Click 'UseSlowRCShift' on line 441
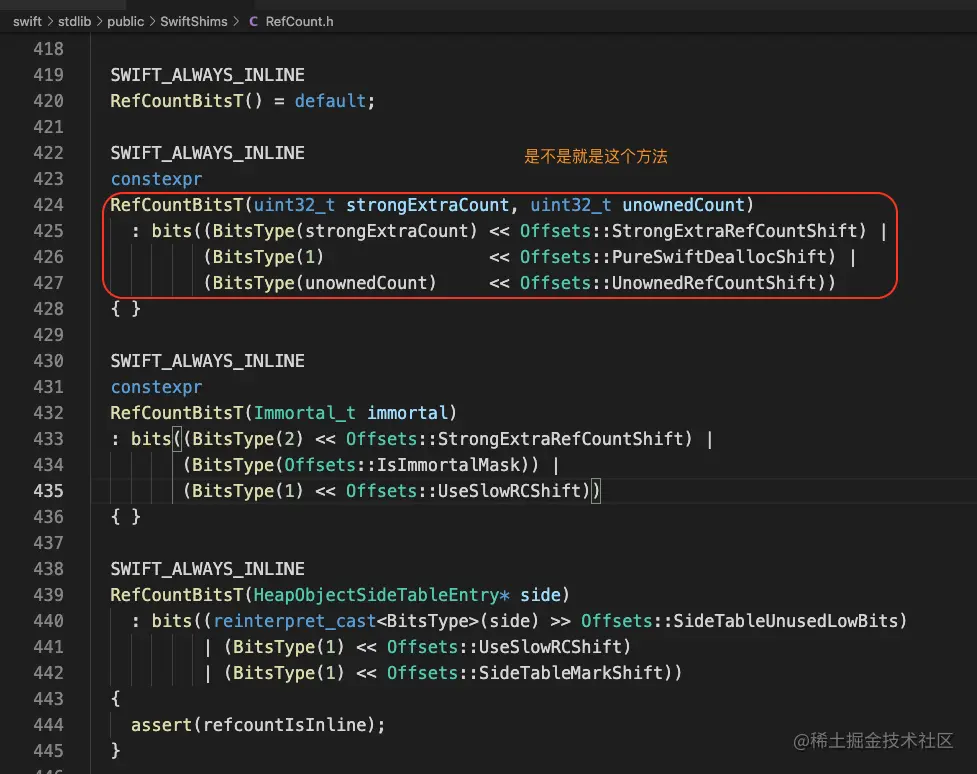977x774 pixels. point(550,647)
